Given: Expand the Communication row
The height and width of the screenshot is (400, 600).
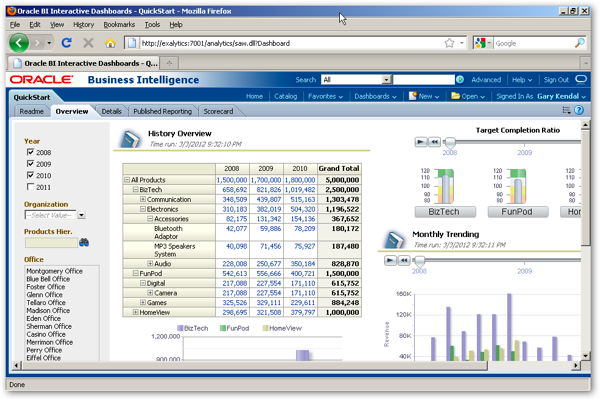Looking at the screenshot, I should pos(143,199).
